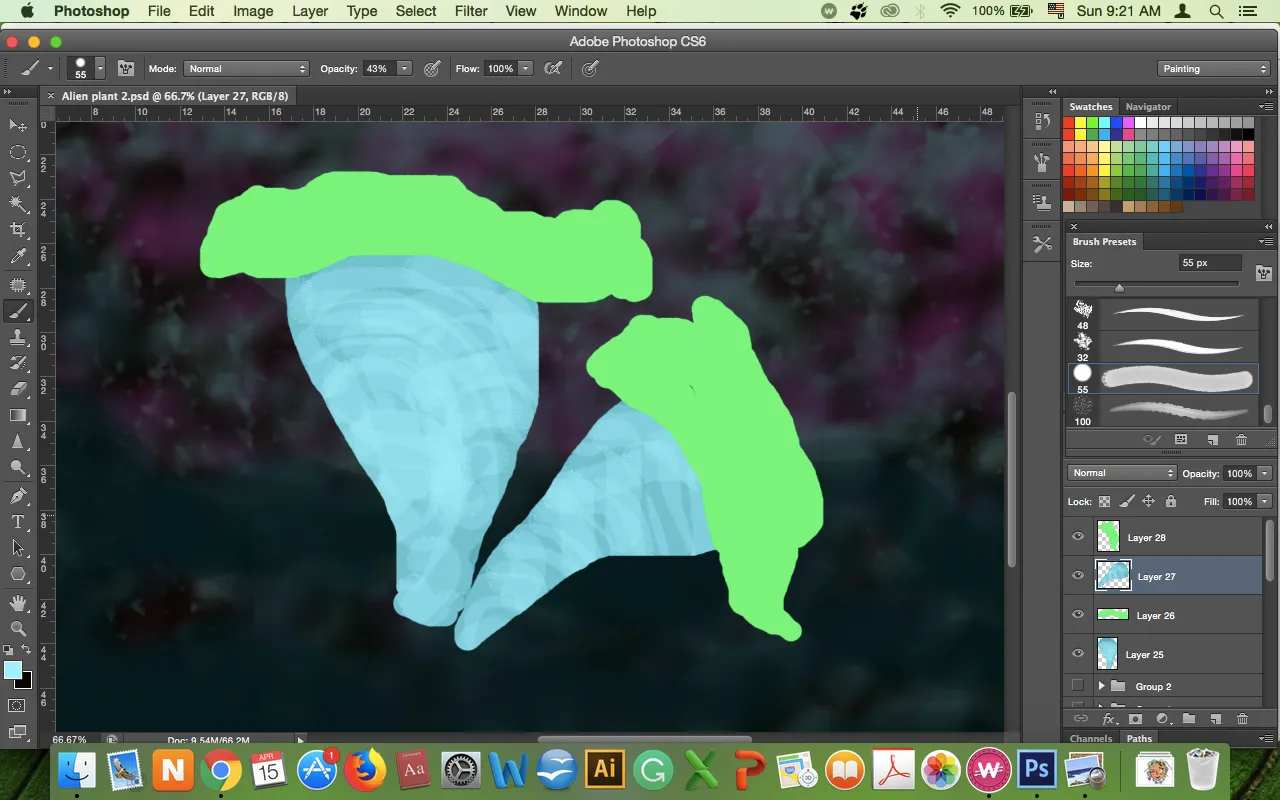Select the 55 round brush preset
This screenshot has width=1280, height=800.
1161,378
